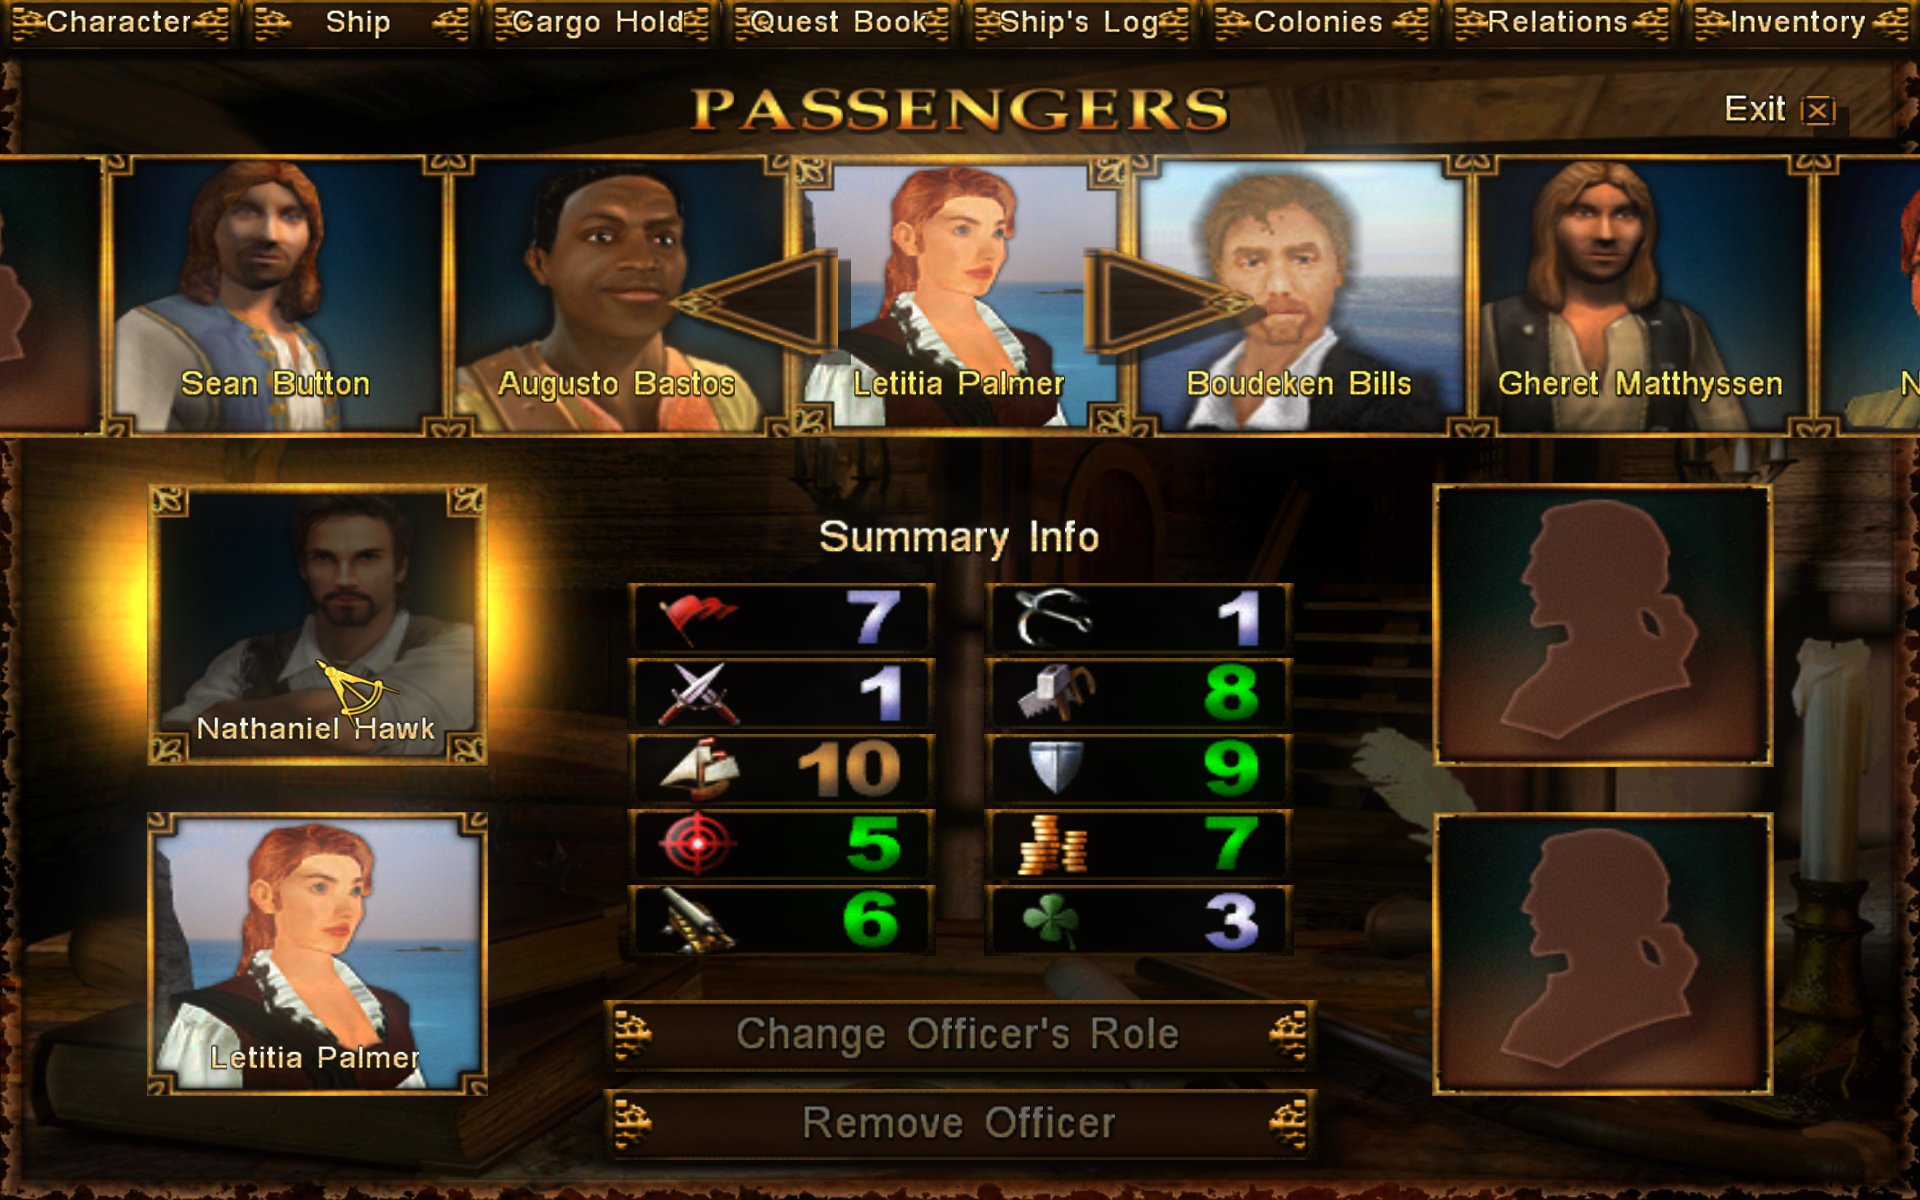Click the red target accuracy skill icon
Viewport: 1920px width, 1200px height.
click(698, 844)
